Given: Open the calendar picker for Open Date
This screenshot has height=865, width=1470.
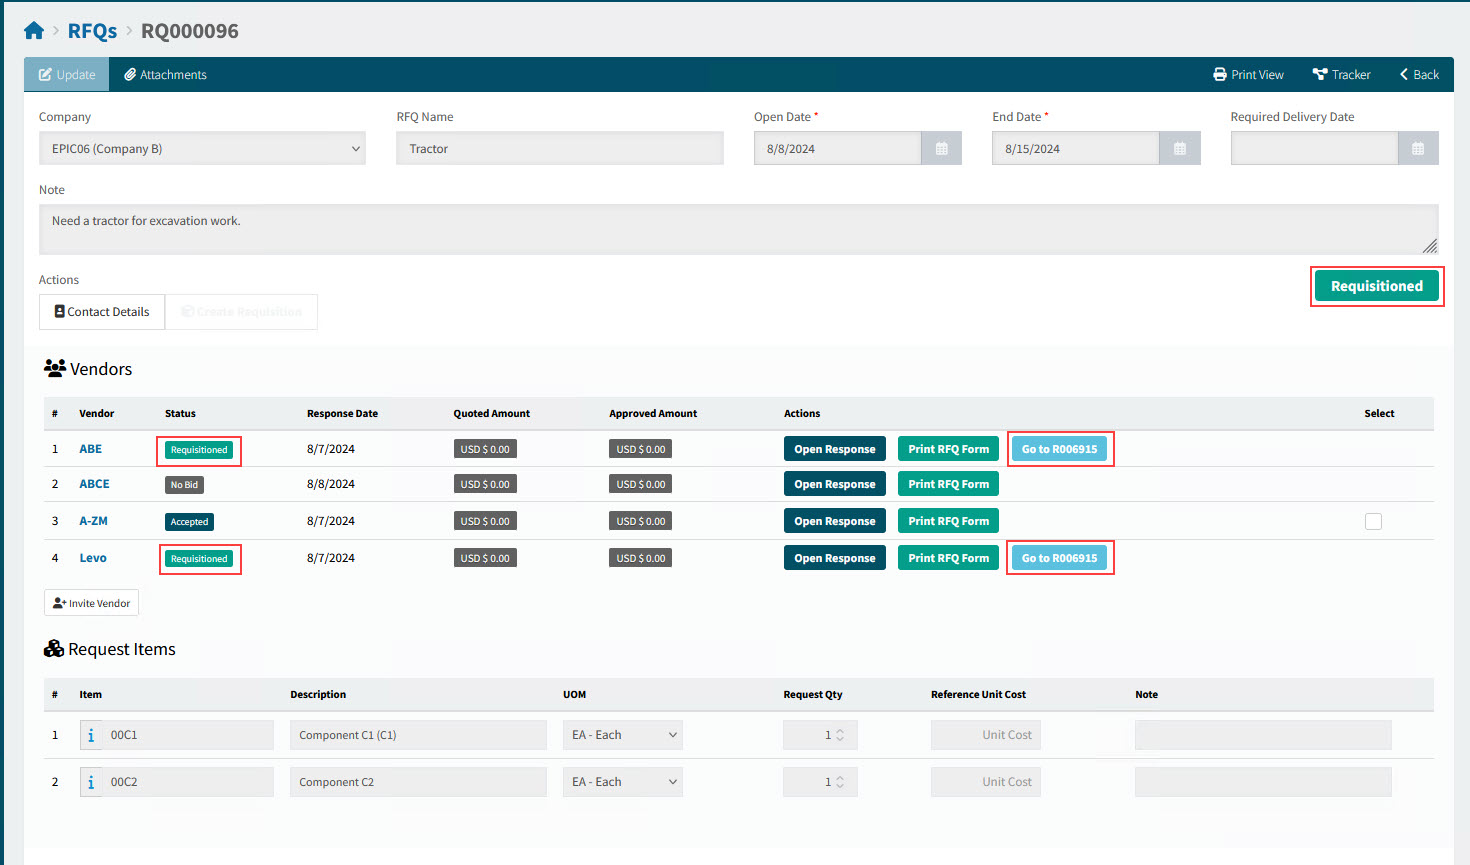Looking at the screenshot, I should pyautogui.click(x=939, y=148).
